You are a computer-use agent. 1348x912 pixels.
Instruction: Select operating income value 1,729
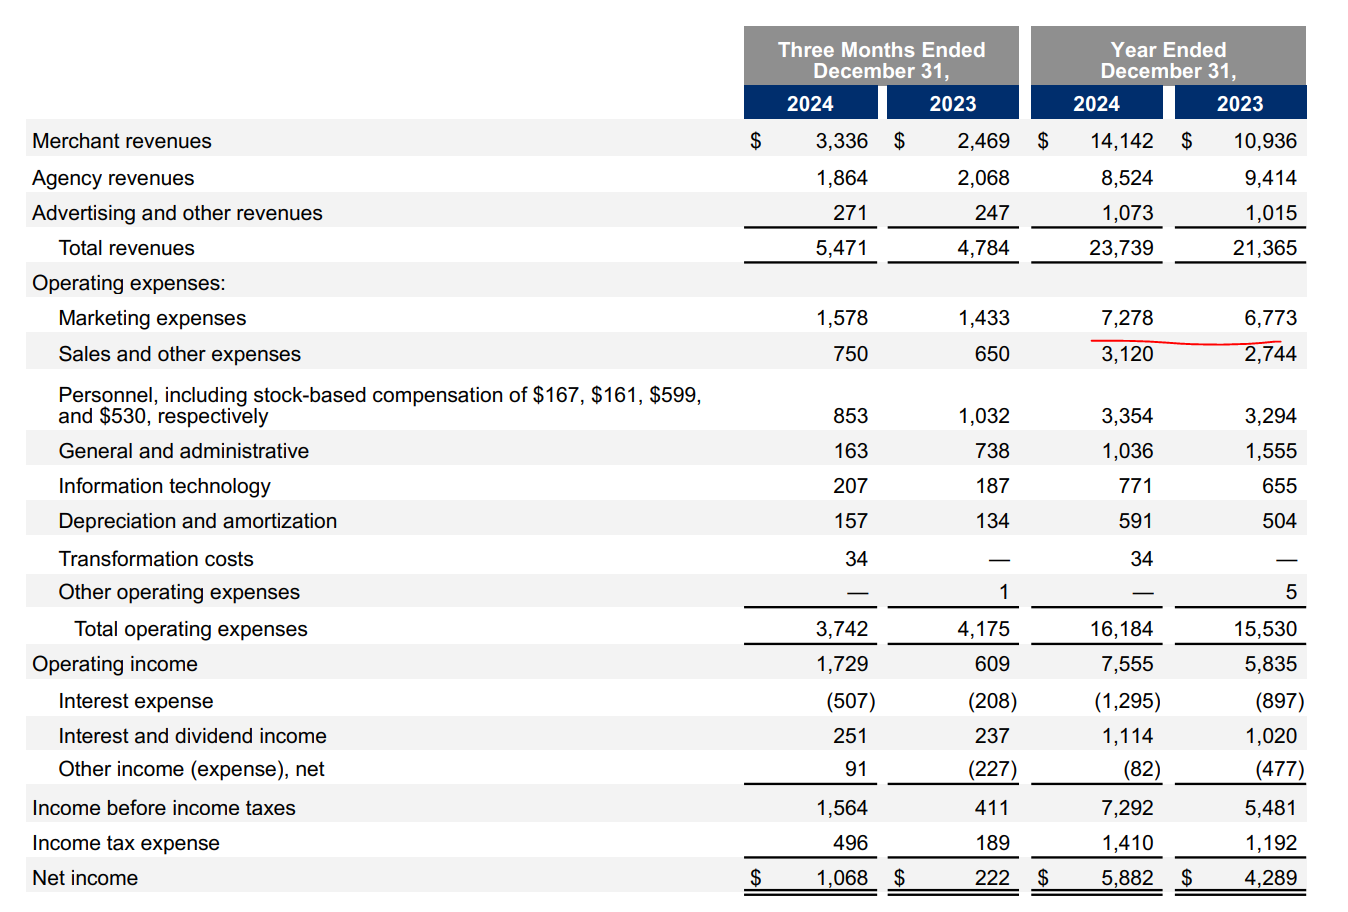[841, 664]
